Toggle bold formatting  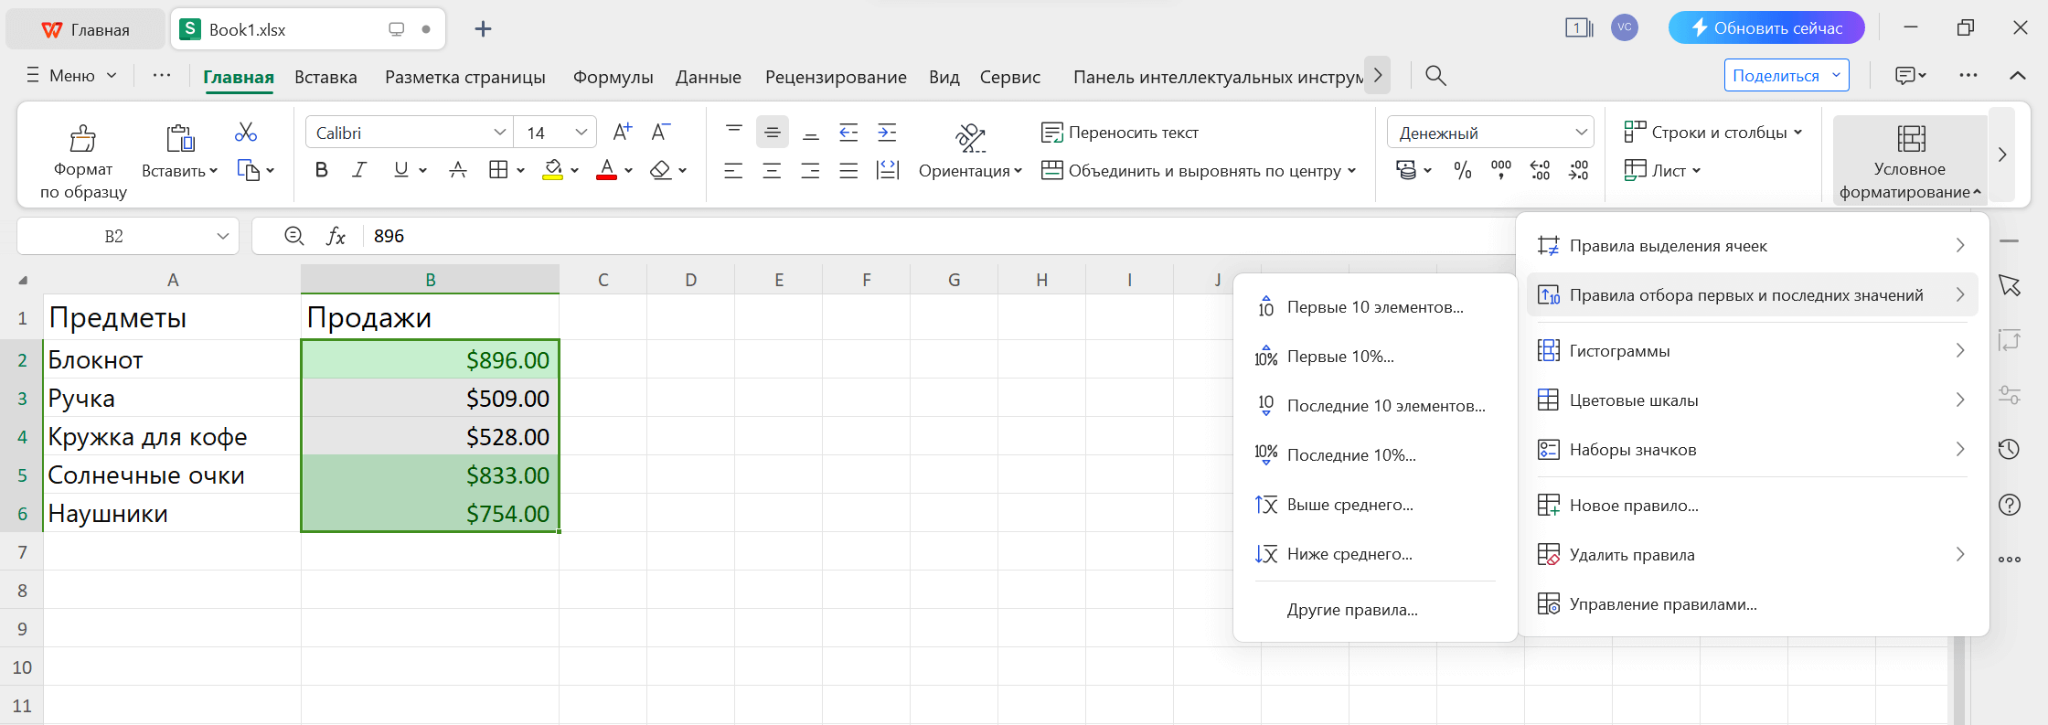321,171
